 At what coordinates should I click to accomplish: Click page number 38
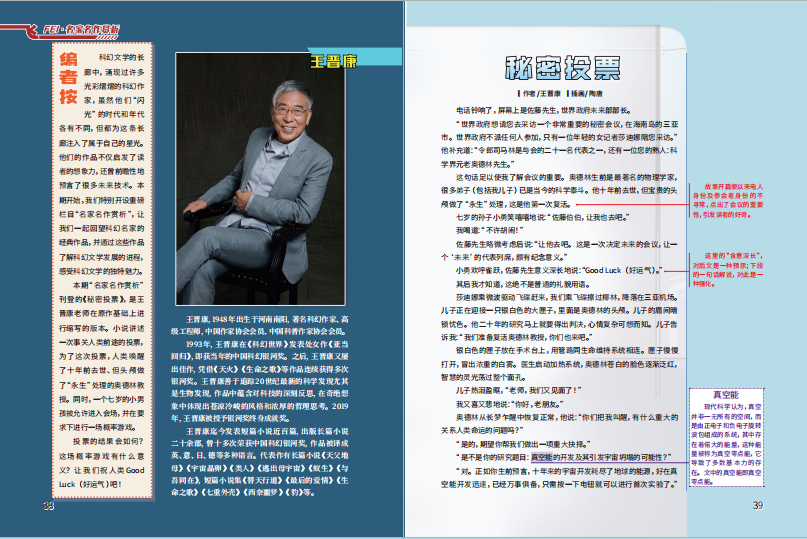[x=48, y=506]
